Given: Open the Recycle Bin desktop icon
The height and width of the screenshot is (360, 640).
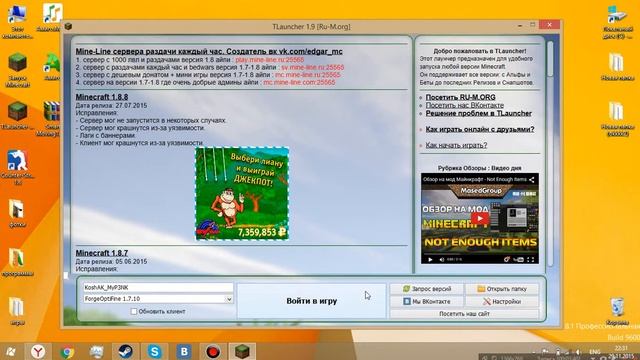Looking at the screenshot, I should pyautogui.click(x=617, y=311).
